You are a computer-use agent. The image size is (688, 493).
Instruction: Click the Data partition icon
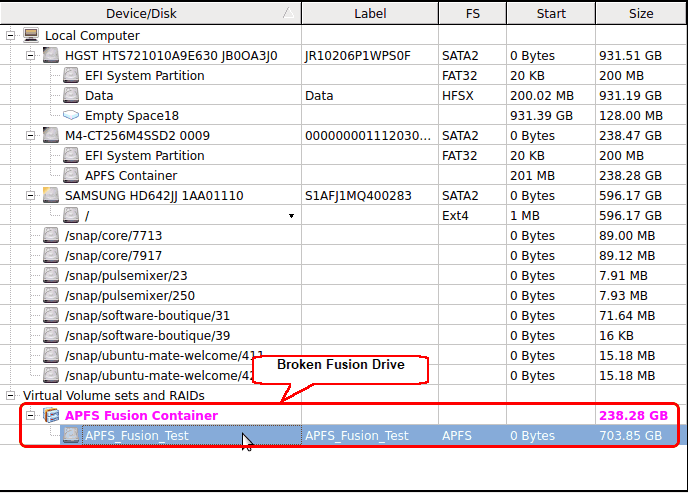(71, 95)
